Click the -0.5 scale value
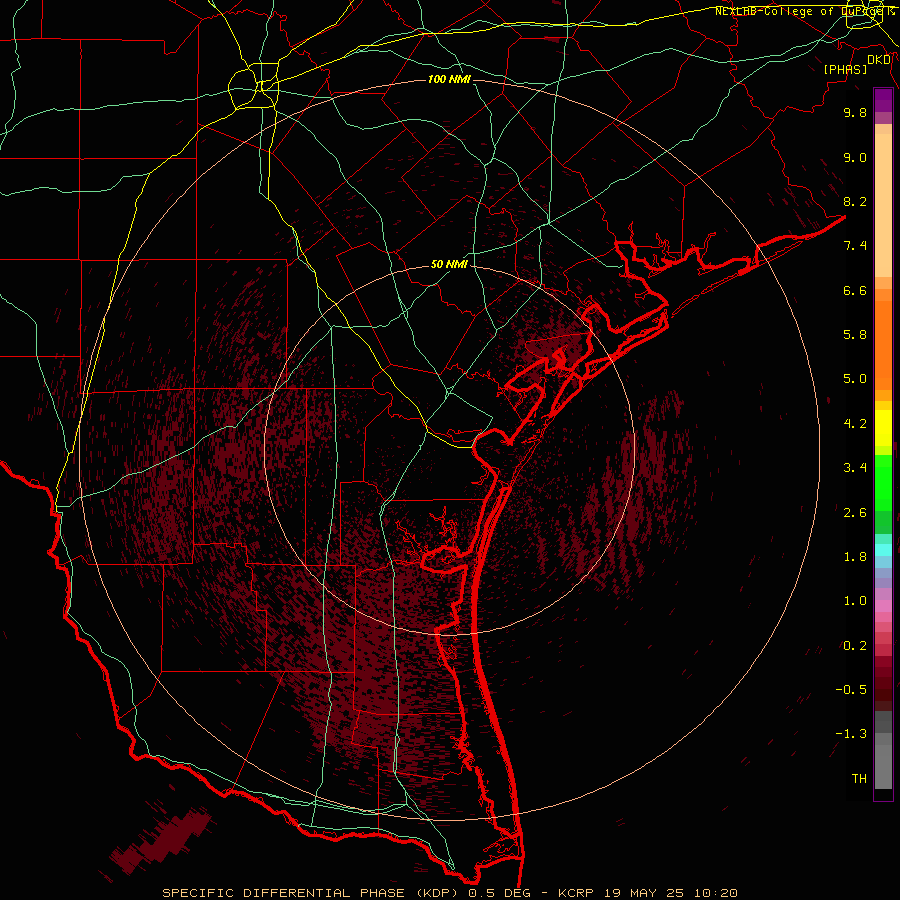Viewport: 900px width, 900px height. (x=851, y=690)
